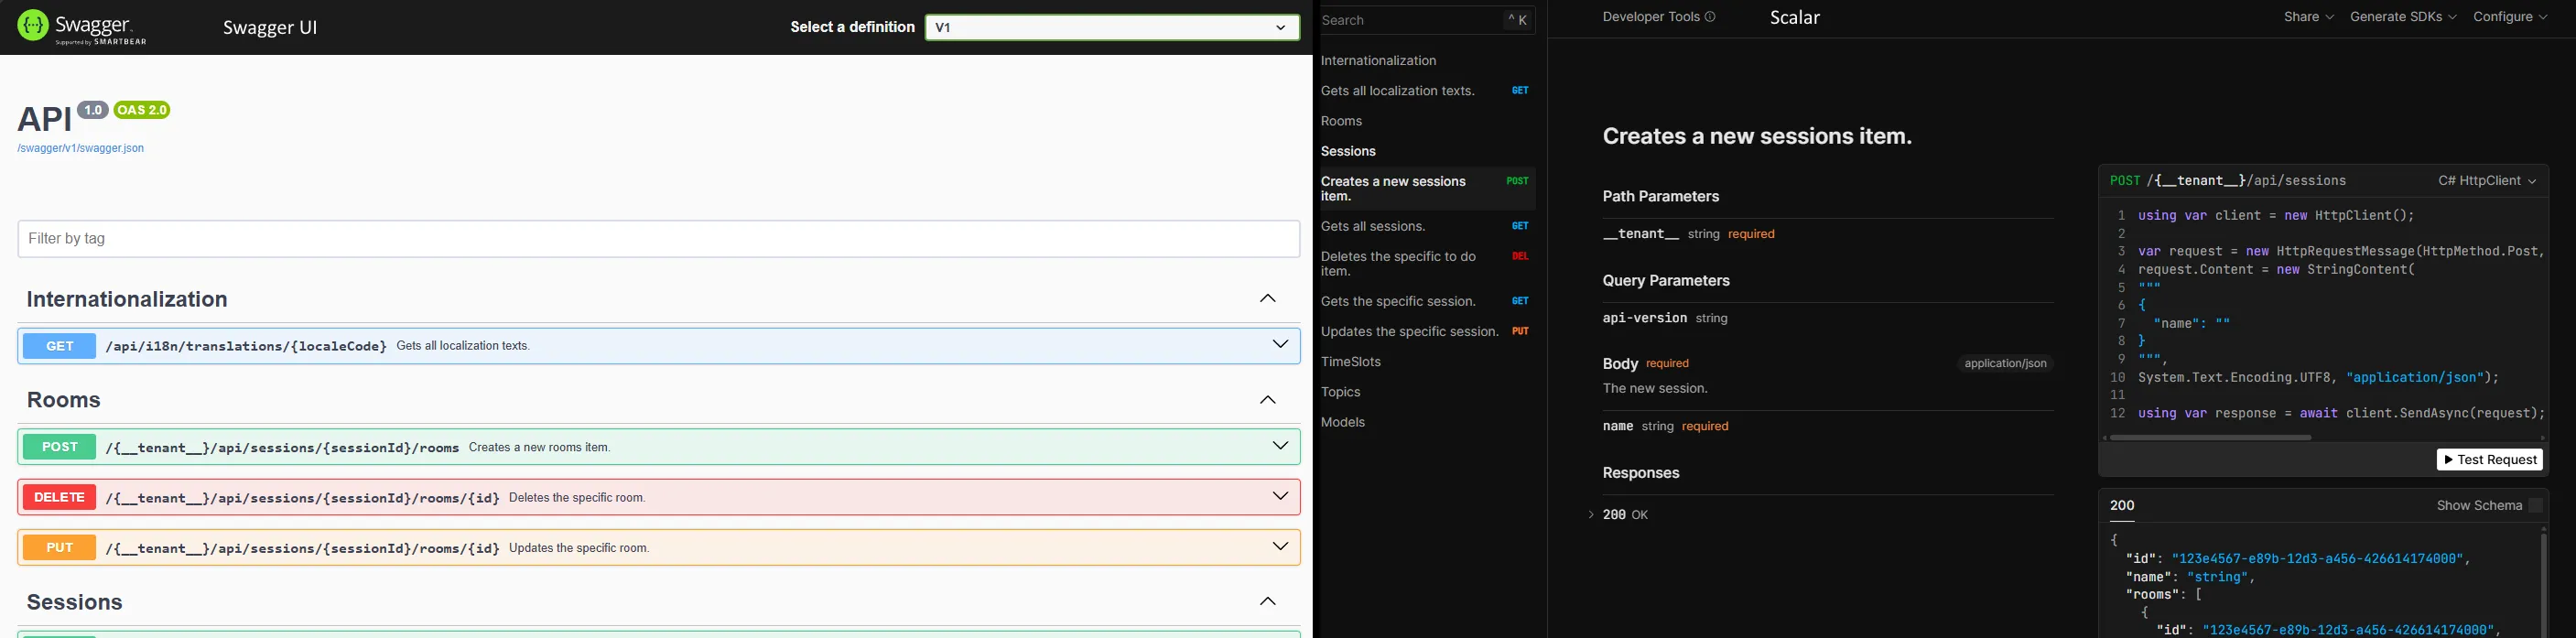The height and width of the screenshot is (638, 2576).
Task: Click the name body property label
Action: (1617, 426)
